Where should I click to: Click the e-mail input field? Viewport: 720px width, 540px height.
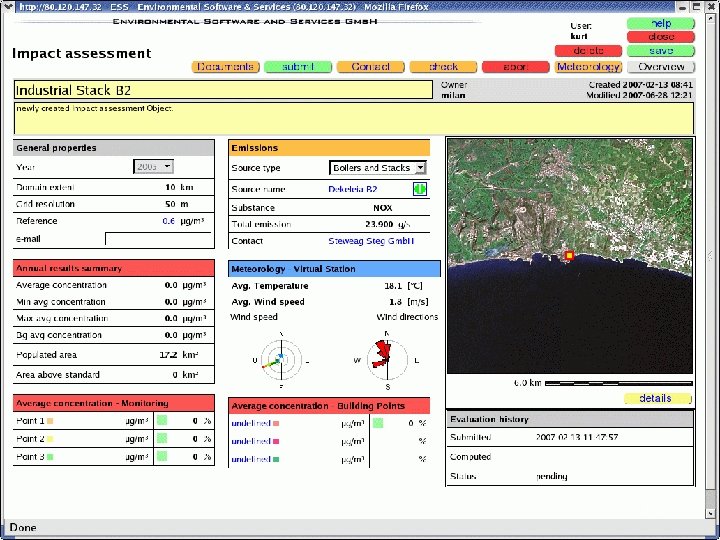coord(159,239)
